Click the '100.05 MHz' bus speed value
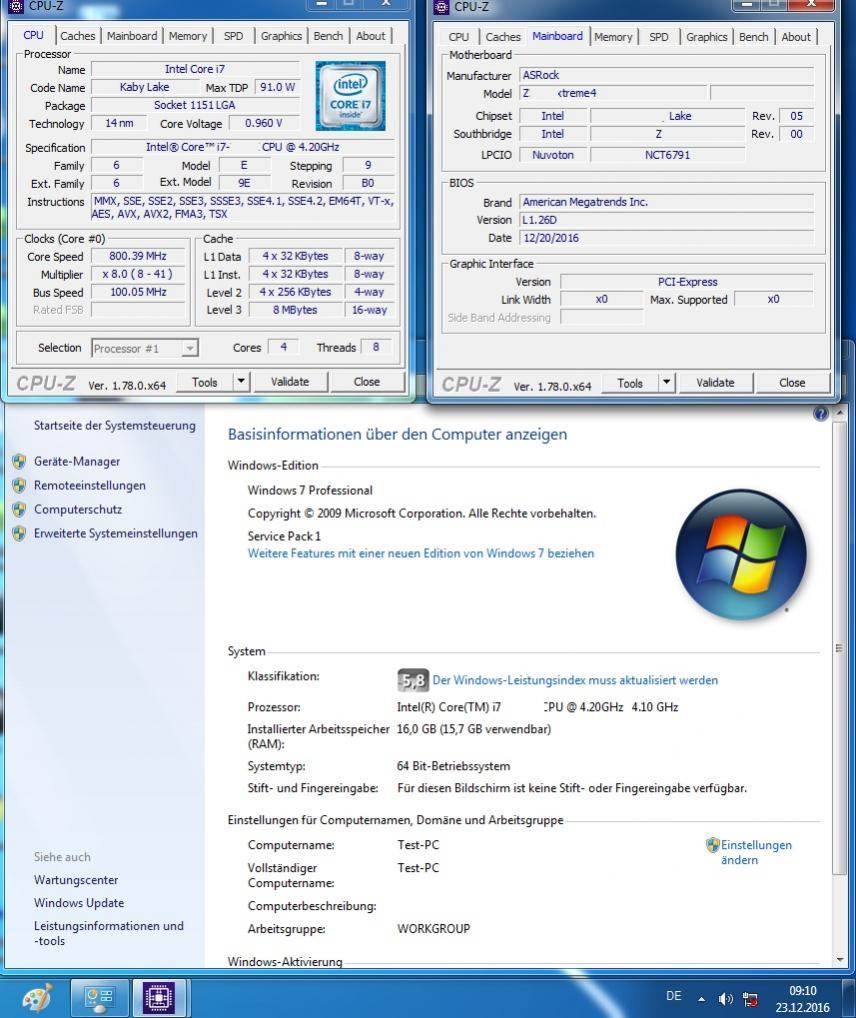856x1018 pixels. (x=138, y=292)
